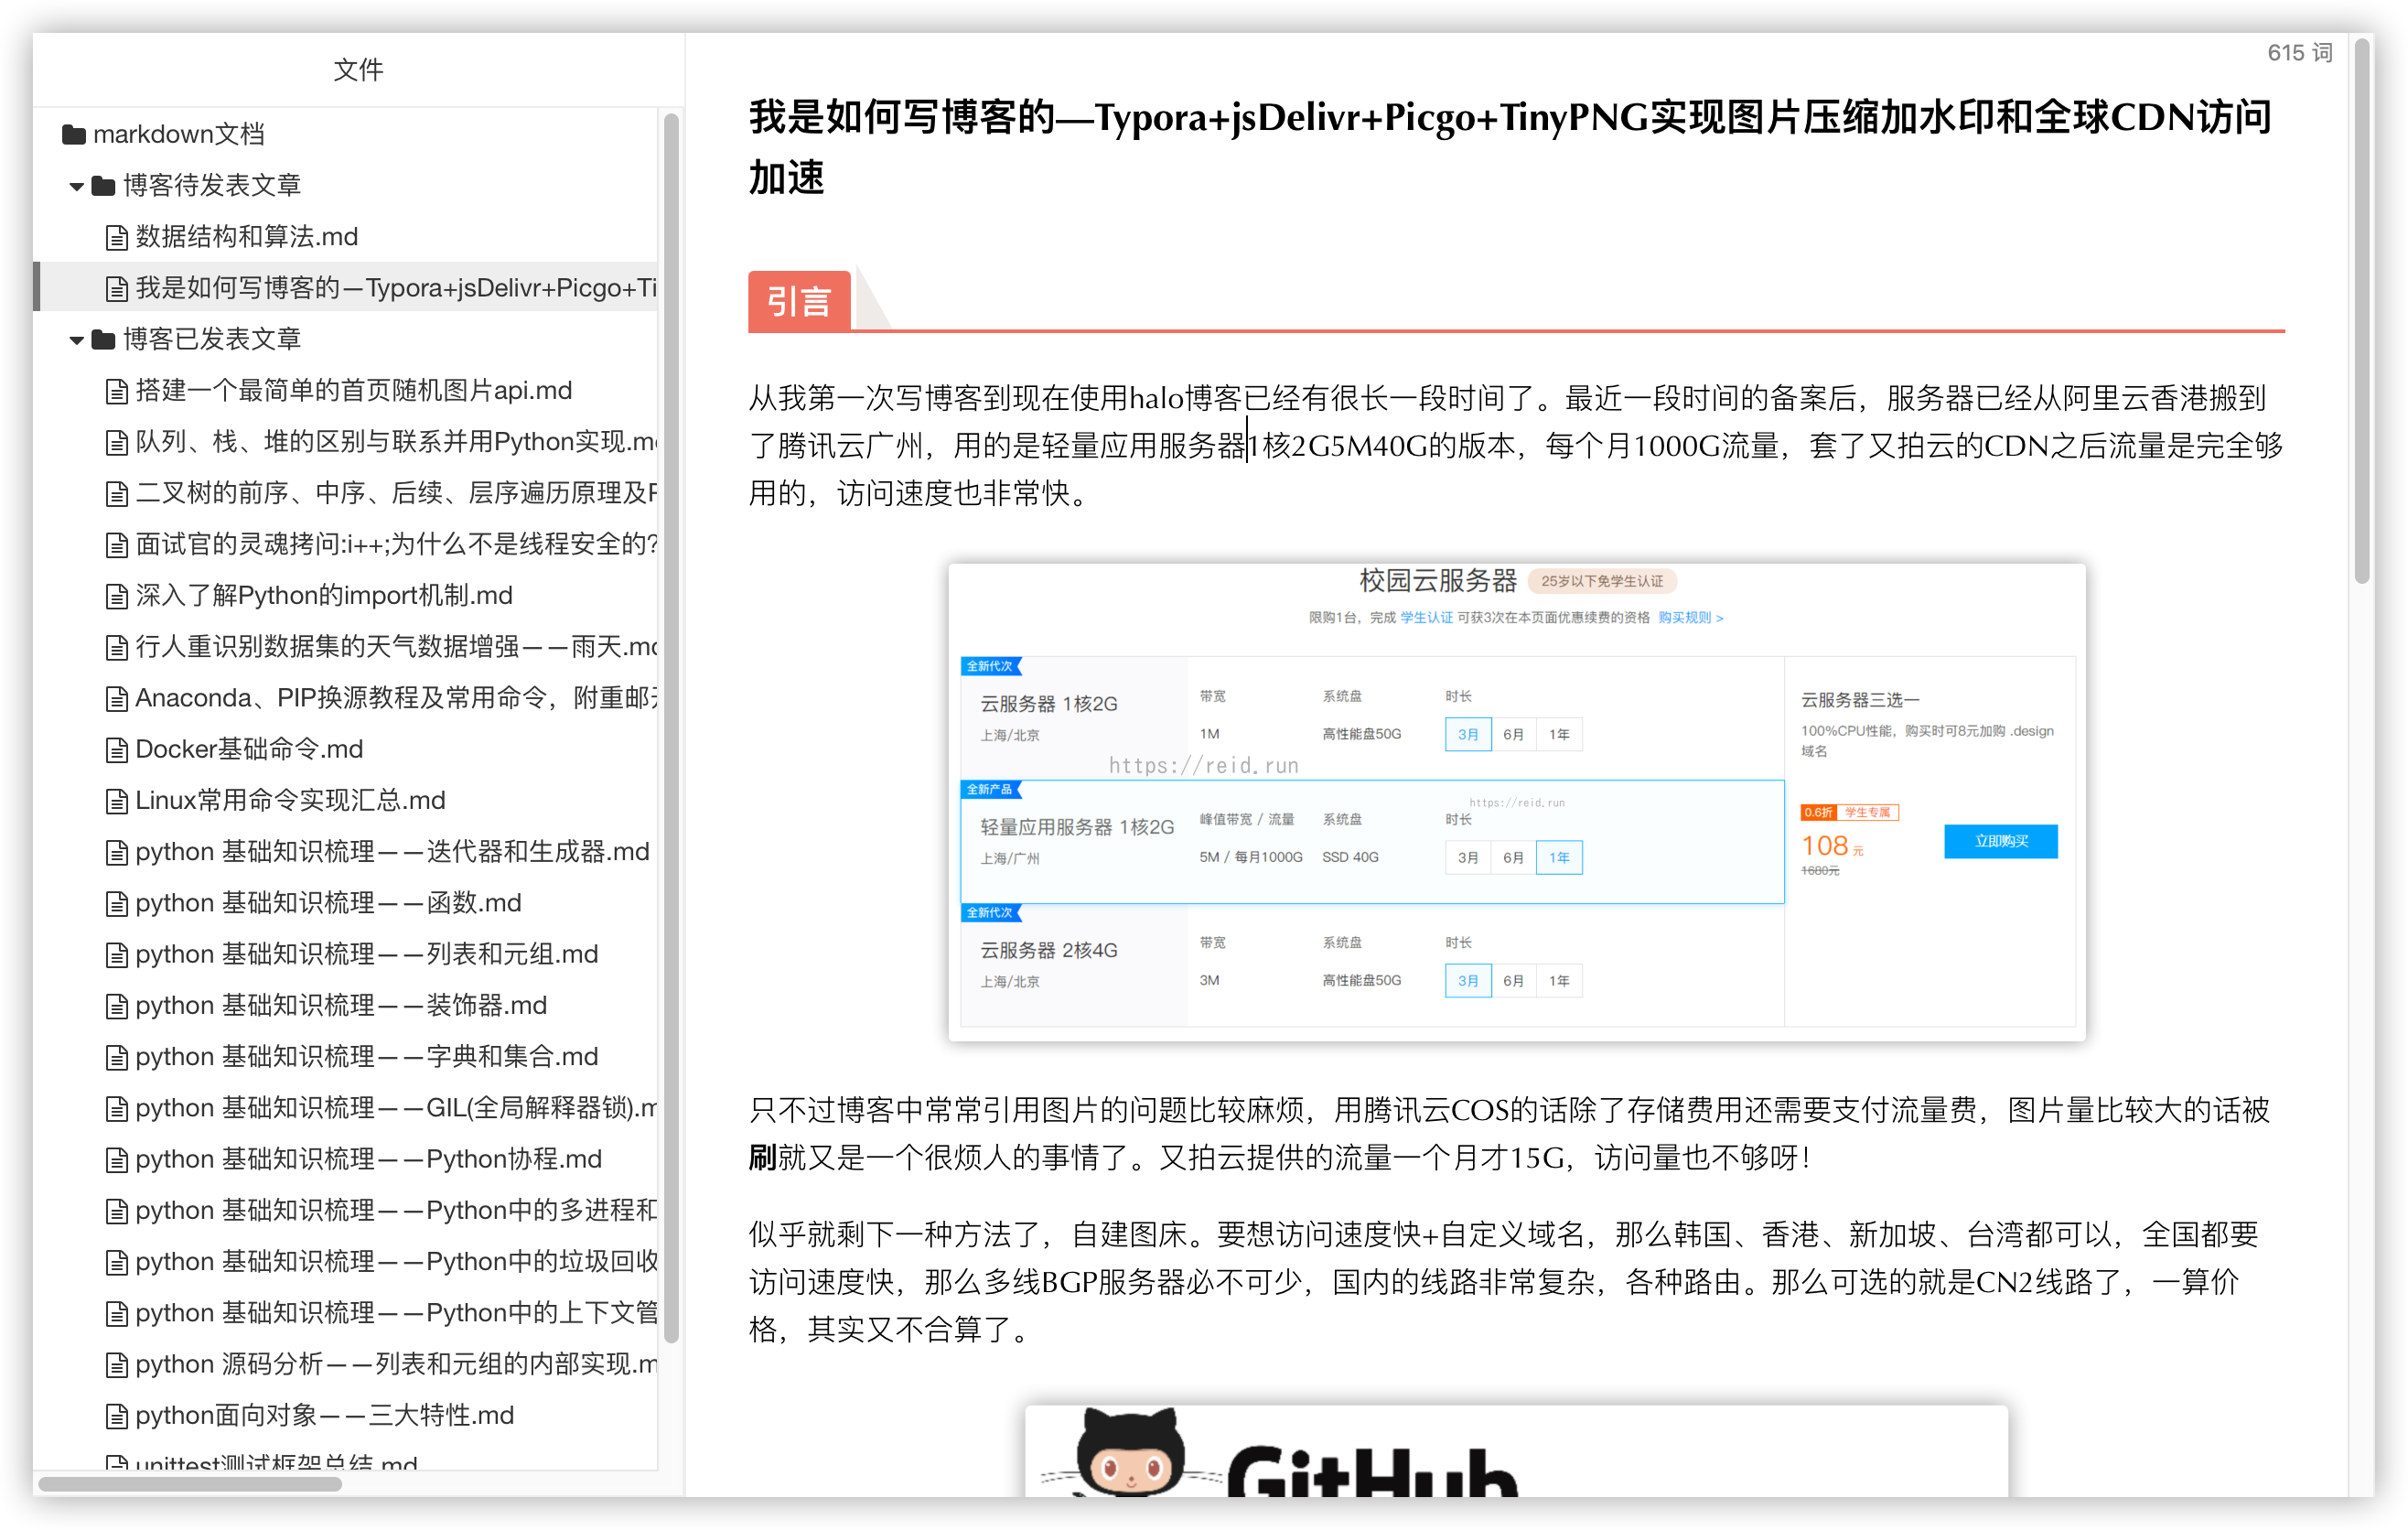Screen dimensions: 2408x1530
Task: Click the 615 词 word count indicator
Action: [2298, 53]
